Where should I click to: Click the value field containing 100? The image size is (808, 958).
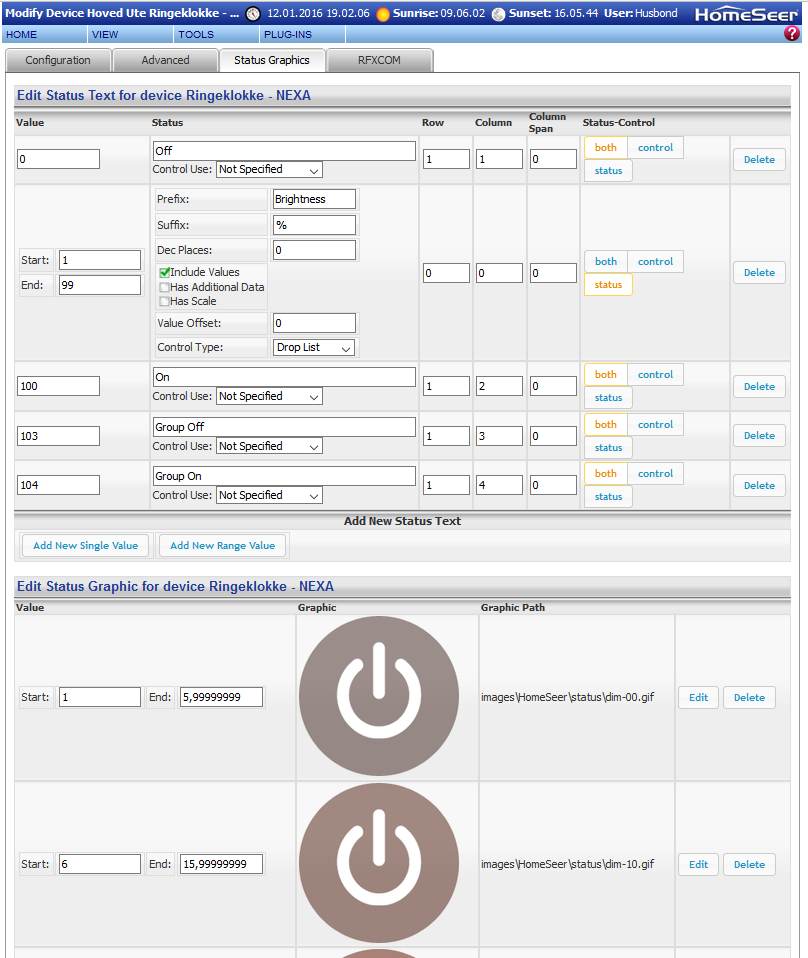[59, 386]
